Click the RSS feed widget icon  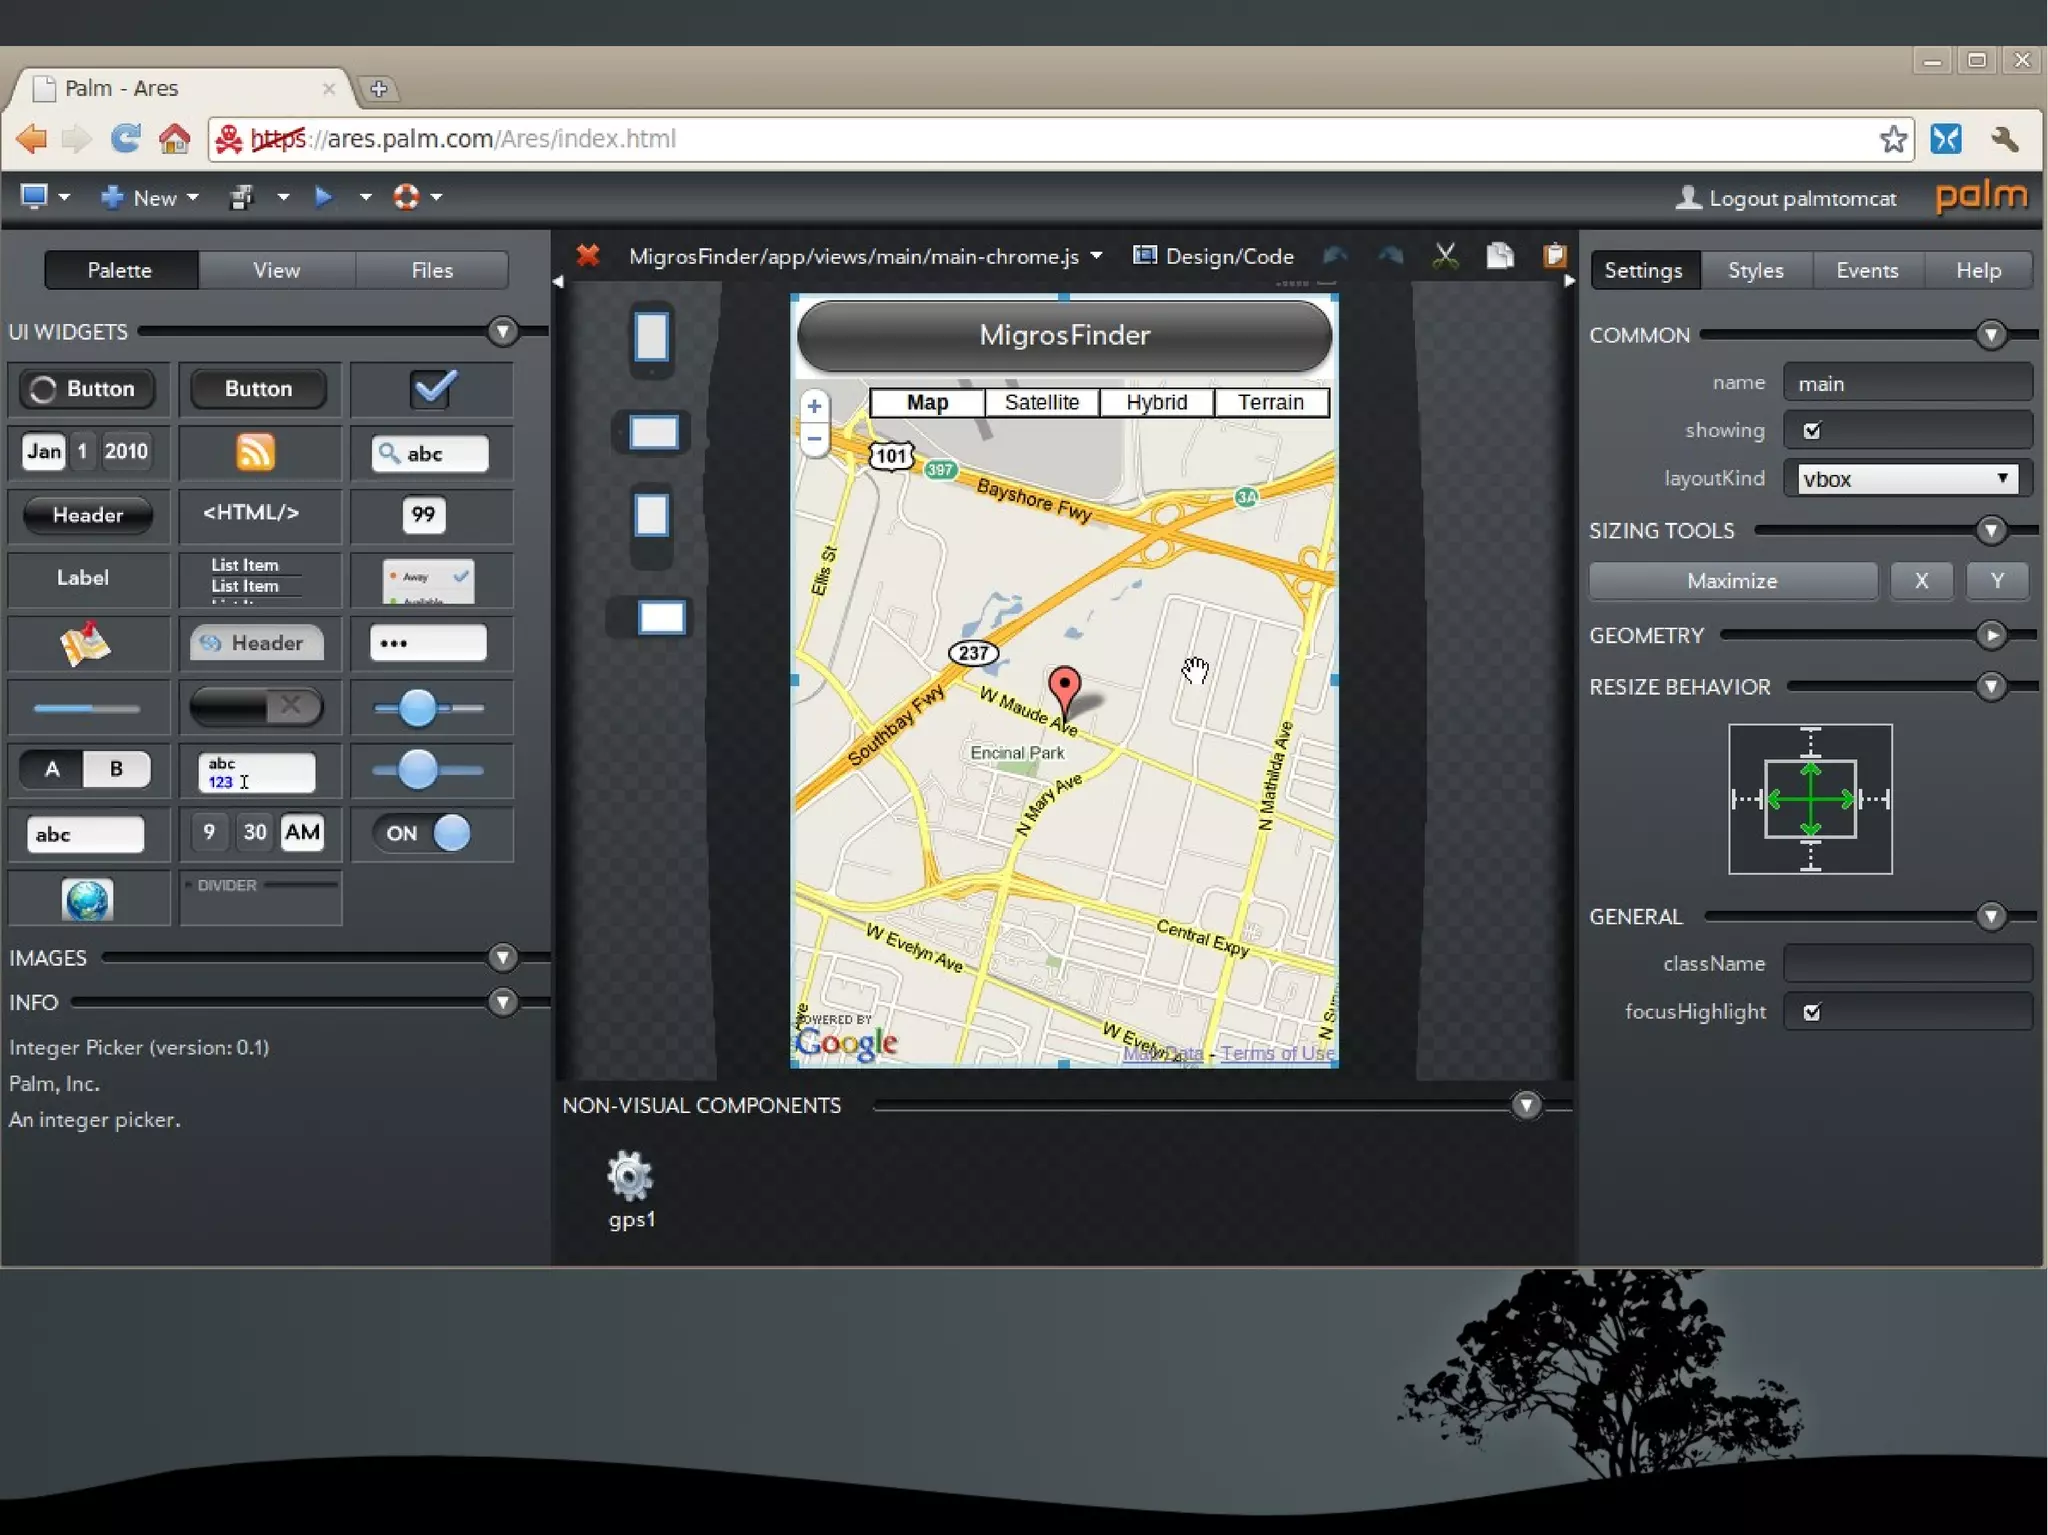255,452
